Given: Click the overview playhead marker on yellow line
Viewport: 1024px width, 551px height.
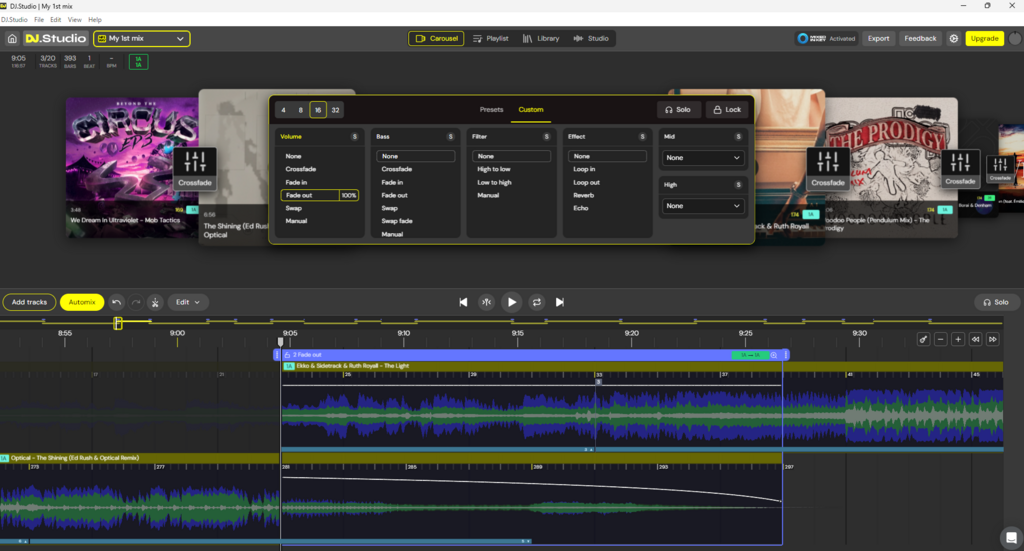Looking at the screenshot, I should (118, 323).
